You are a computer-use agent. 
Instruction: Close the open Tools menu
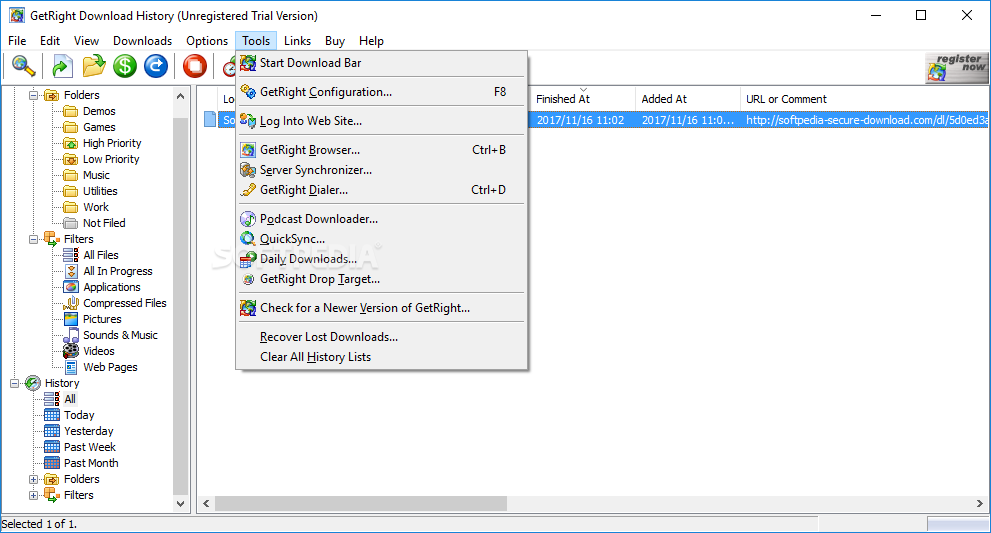point(256,41)
